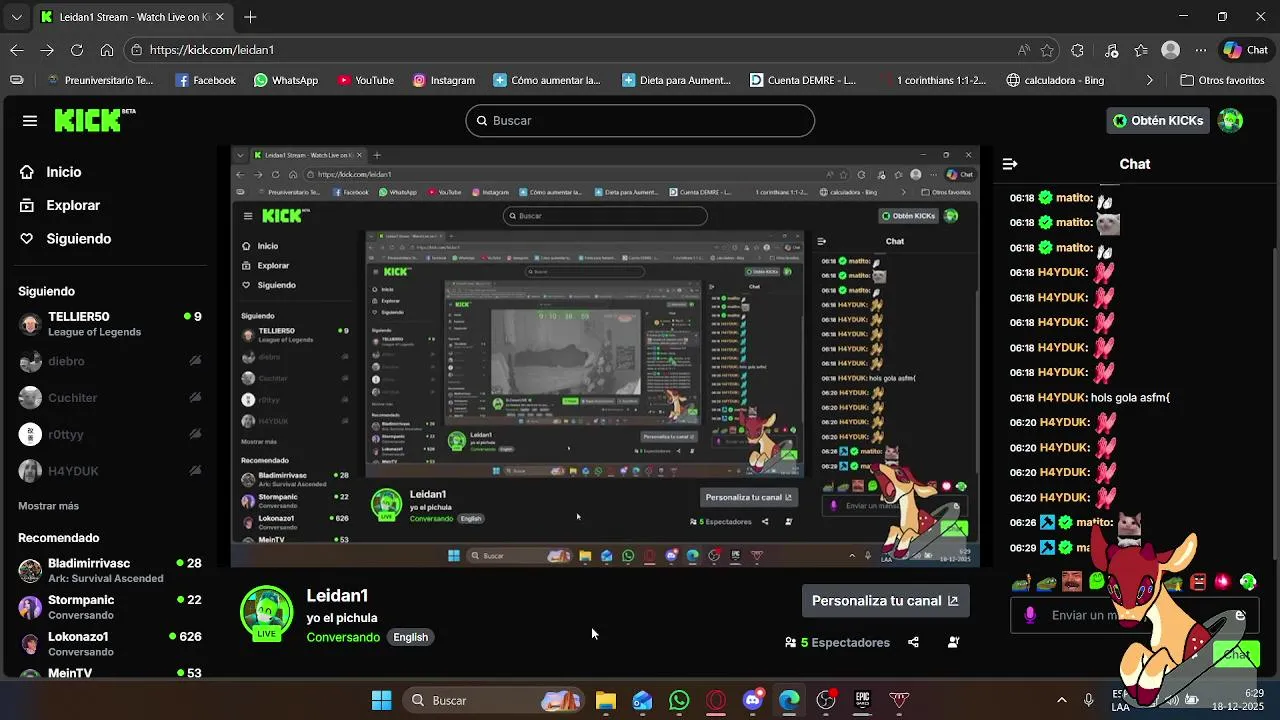Select the red angry face emote
Screen dimensions: 1280x720
(1197, 582)
